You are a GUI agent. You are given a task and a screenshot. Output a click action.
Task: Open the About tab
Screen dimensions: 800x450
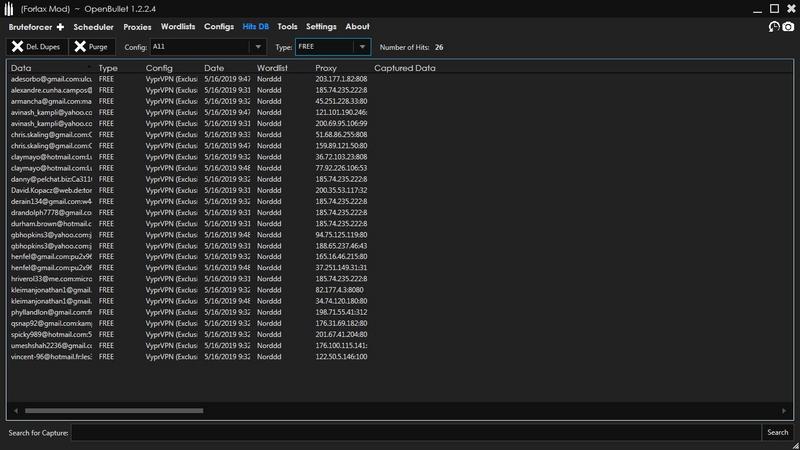tap(357, 27)
